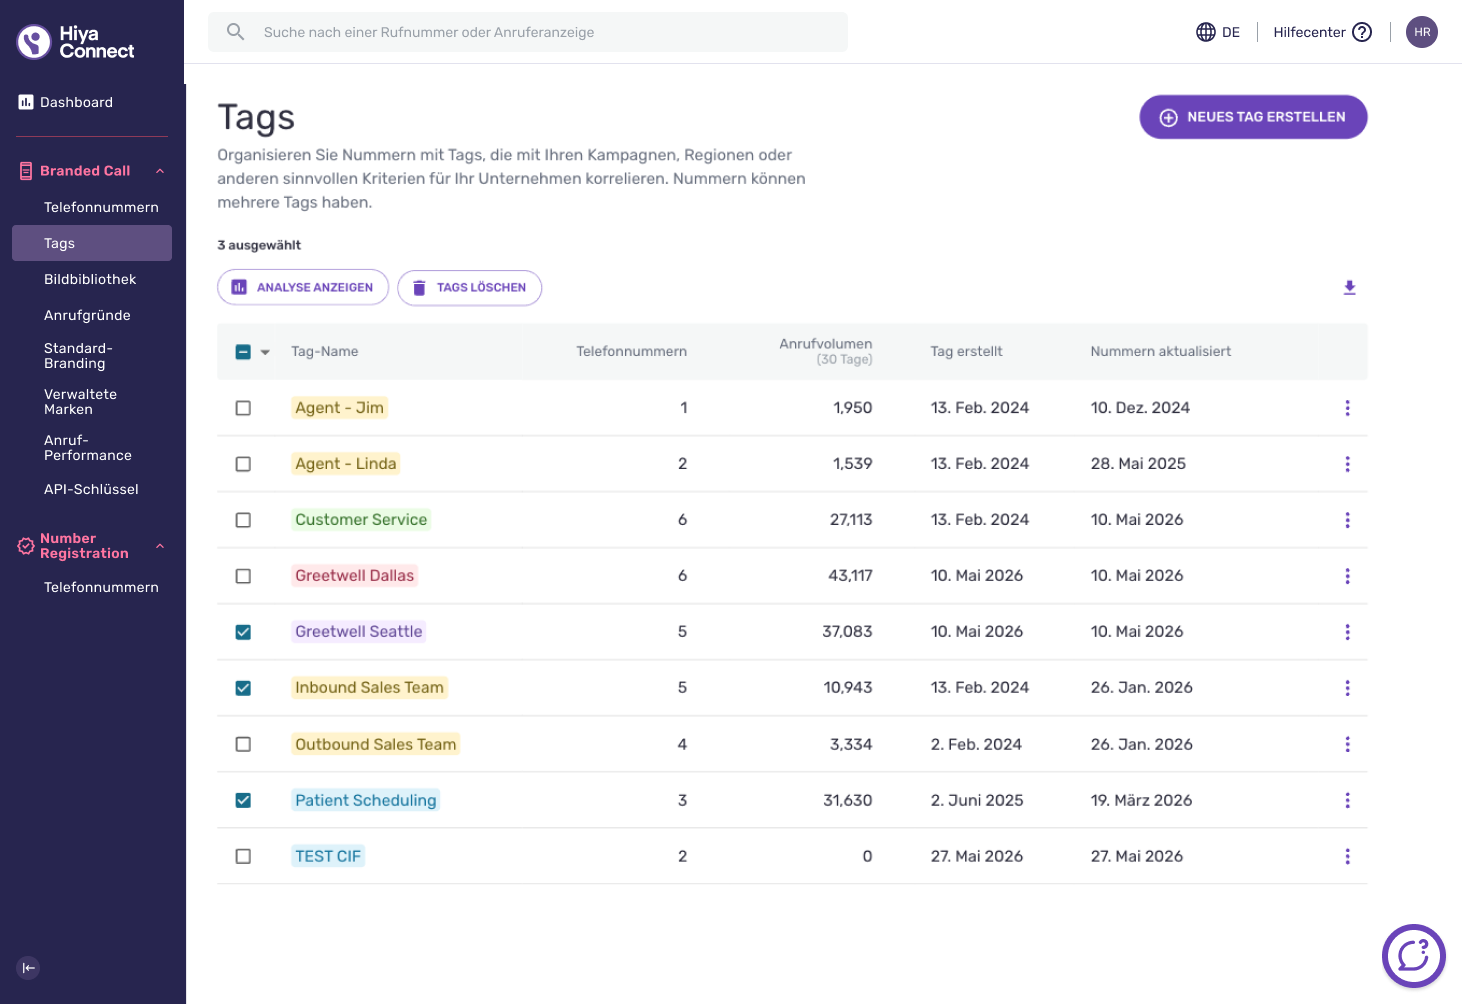Toggle the select-all header checkbox
This screenshot has height=1004, width=1462.
pyautogui.click(x=243, y=352)
